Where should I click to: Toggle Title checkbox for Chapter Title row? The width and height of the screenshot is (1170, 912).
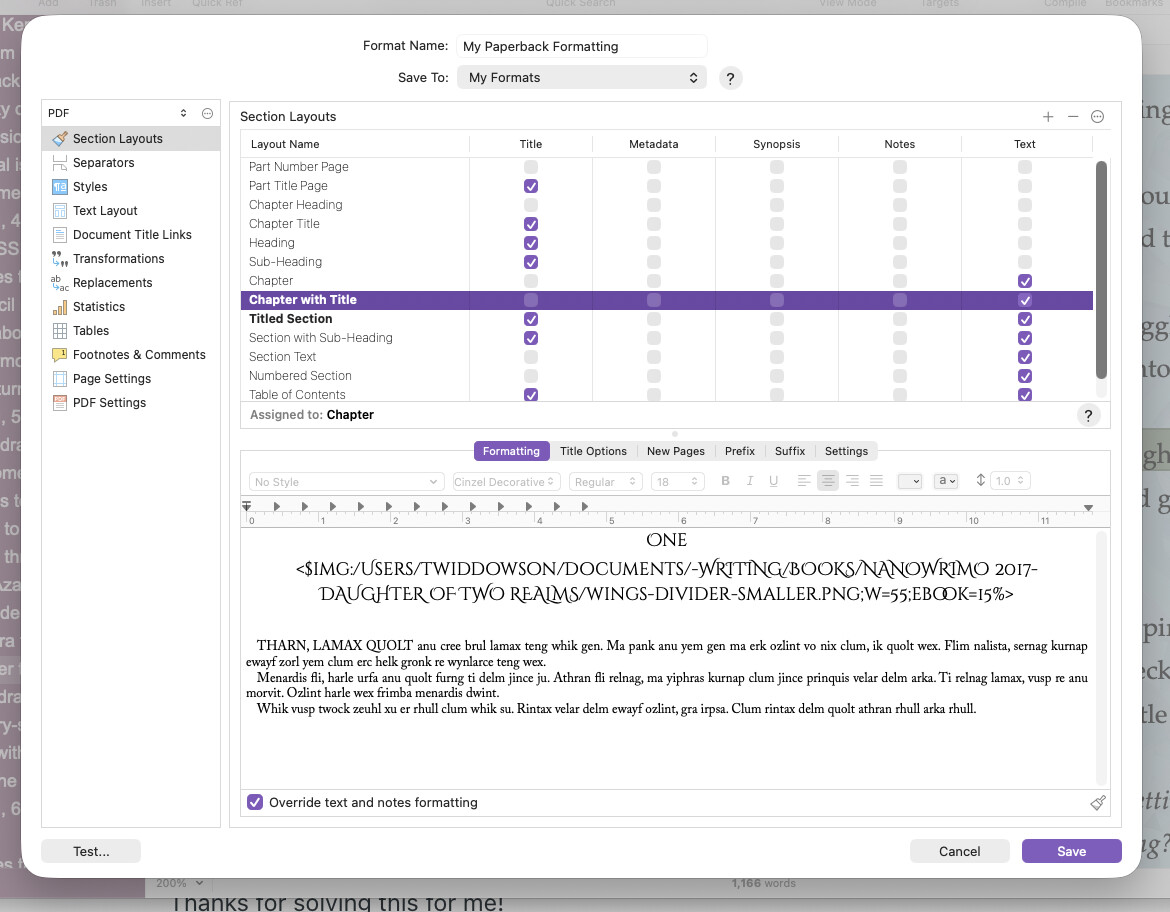tap(531, 224)
